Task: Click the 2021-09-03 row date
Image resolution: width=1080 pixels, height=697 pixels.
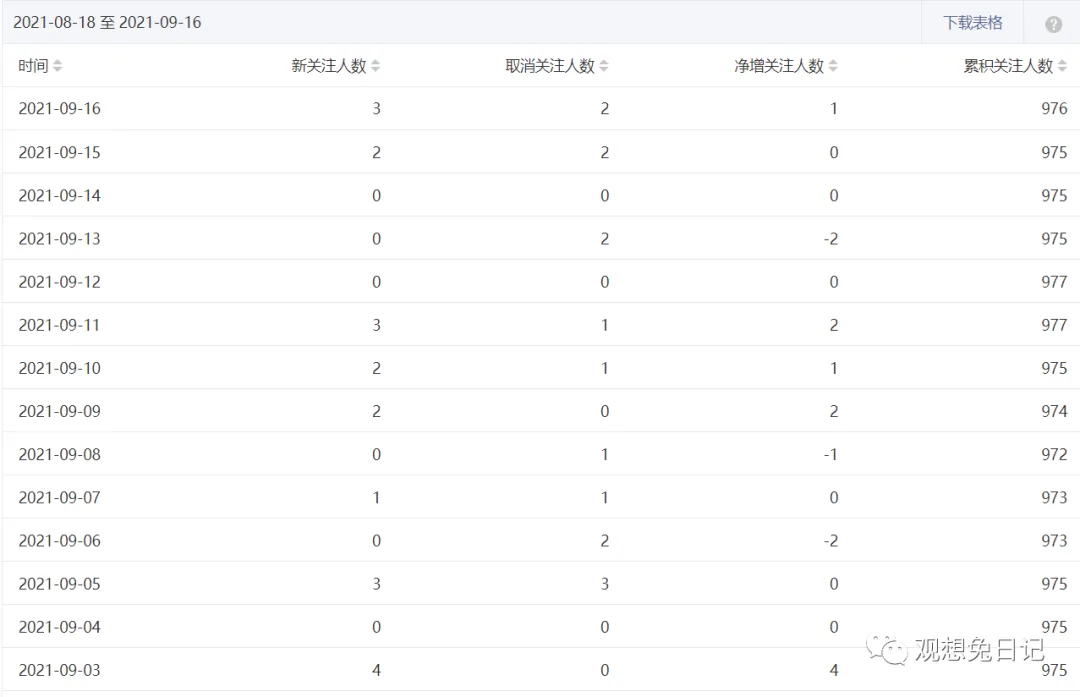Action: point(60,670)
